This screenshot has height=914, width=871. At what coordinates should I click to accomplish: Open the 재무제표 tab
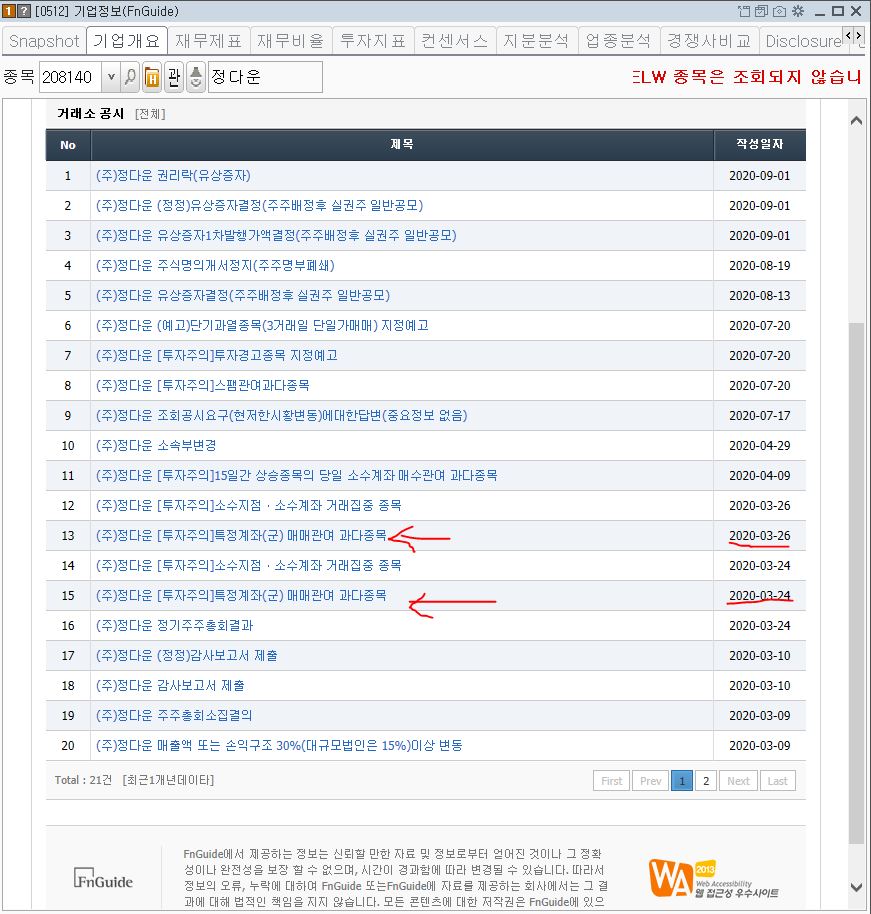click(x=209, y=41)
